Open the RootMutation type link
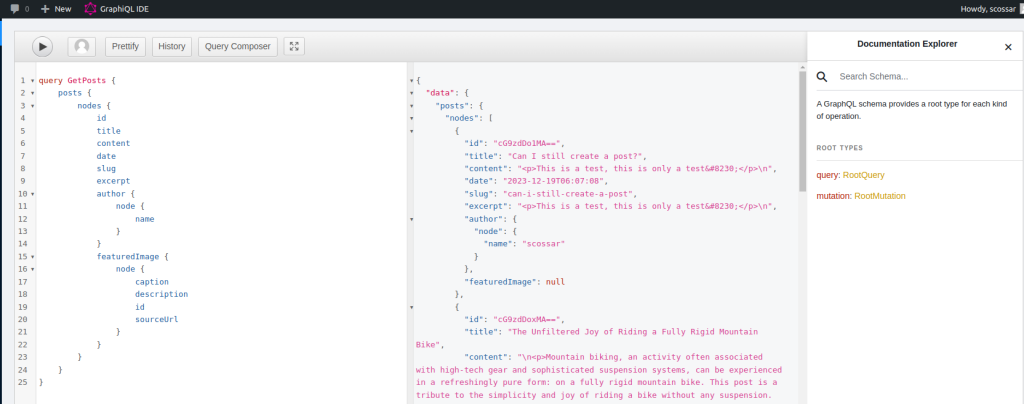 [x=880, y=196]
